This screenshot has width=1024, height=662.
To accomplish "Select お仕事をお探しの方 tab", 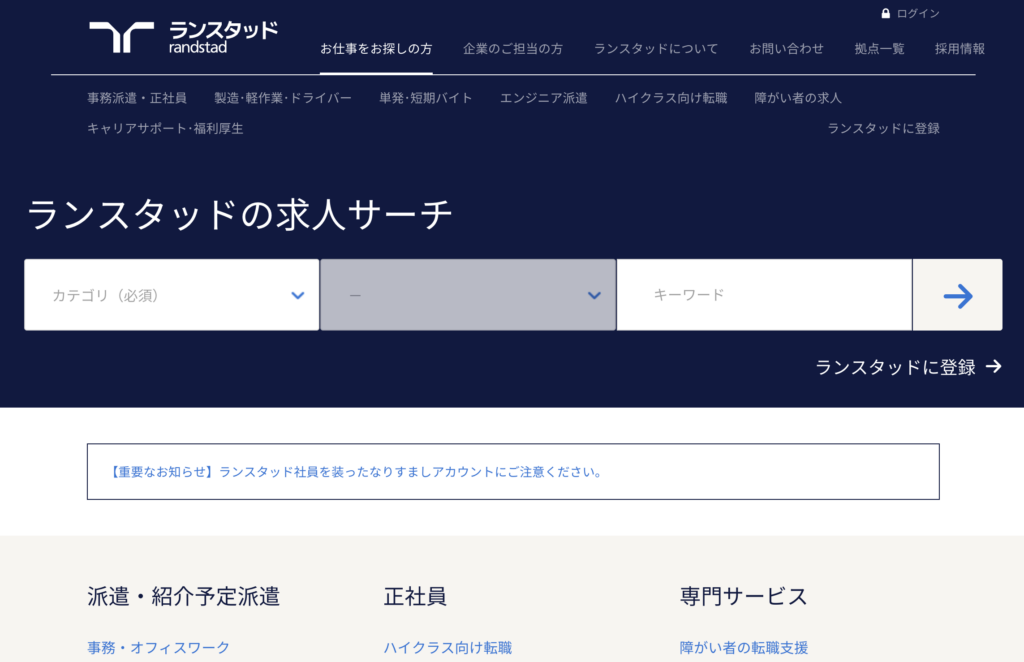I will coord(376,48).
